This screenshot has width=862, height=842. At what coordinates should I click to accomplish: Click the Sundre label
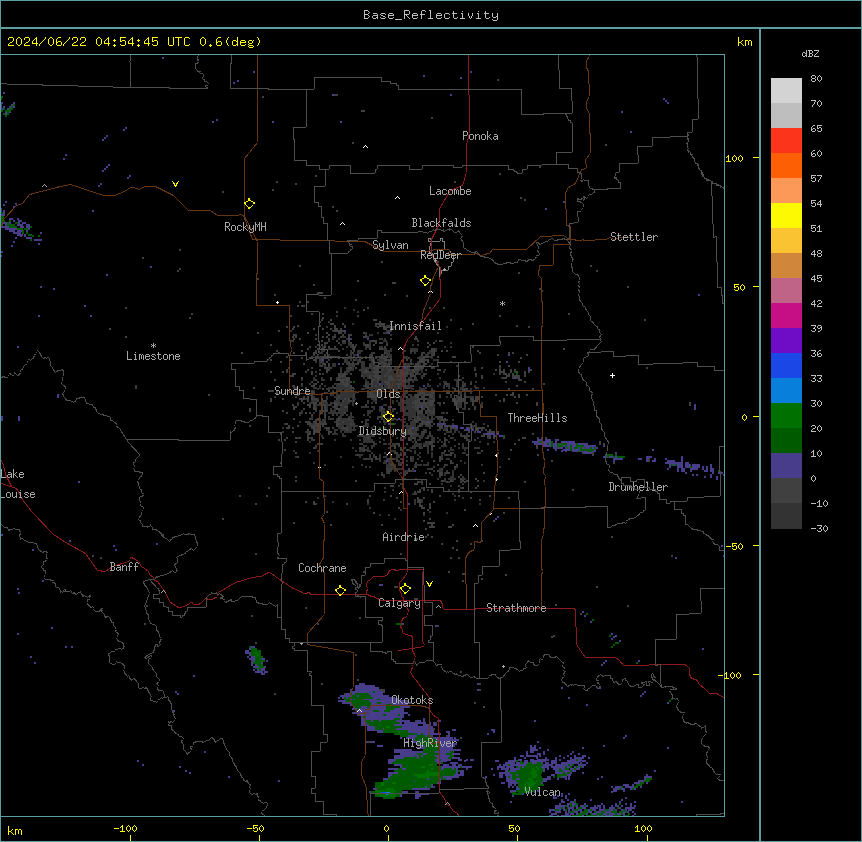coord(292,391)
